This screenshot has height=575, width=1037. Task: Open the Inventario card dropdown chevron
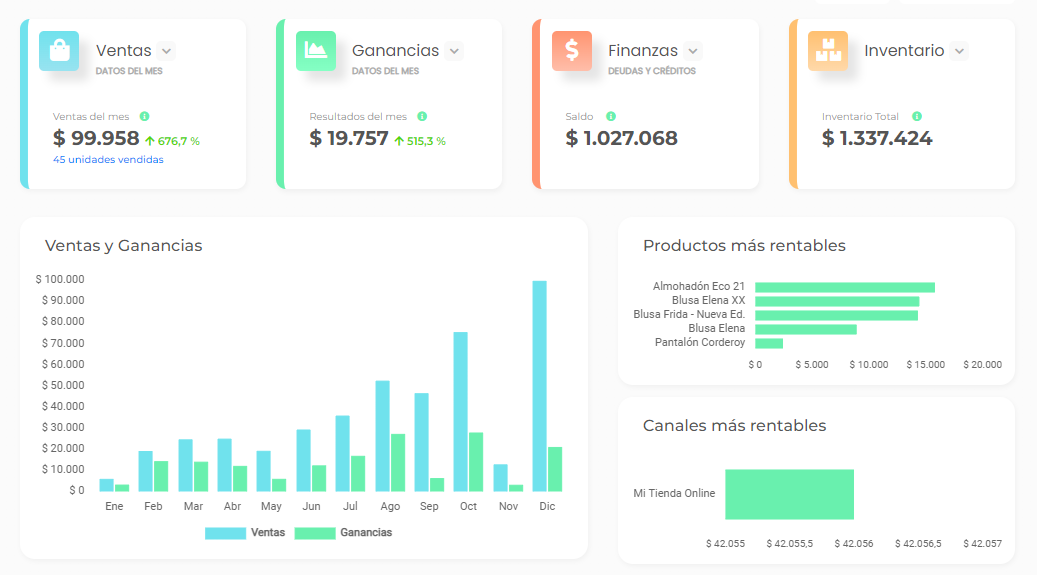click(x=959, y=51)
